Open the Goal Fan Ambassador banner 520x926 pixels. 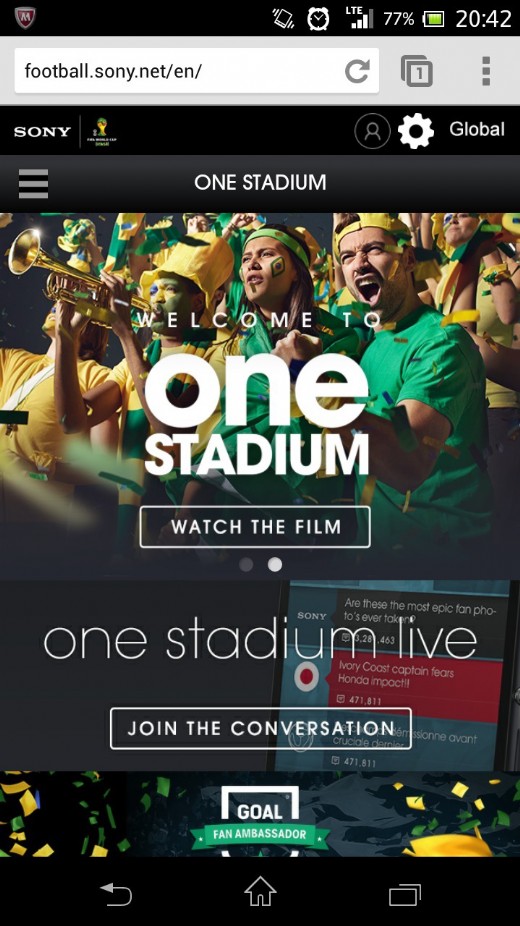click(260, 814)
